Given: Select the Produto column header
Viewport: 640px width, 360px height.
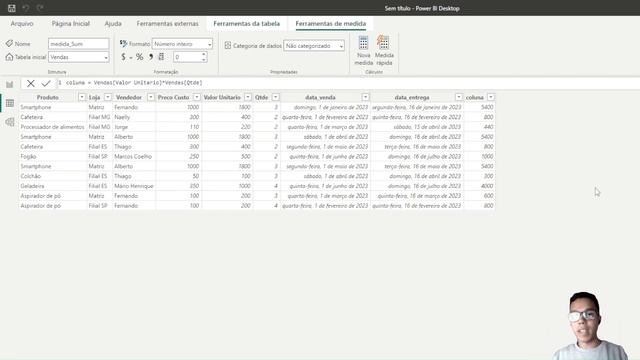Looking at the screenshot, I should [48, 98].
